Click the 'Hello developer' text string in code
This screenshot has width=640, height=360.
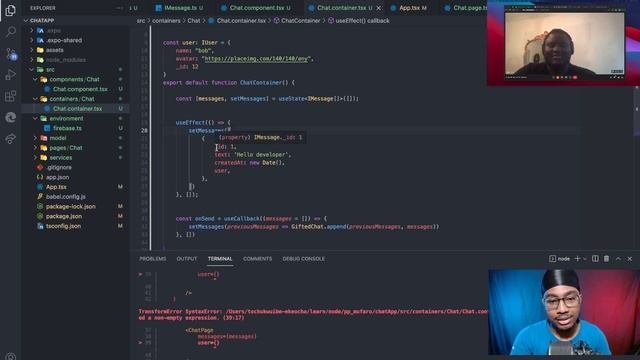(x=262, y=155)
